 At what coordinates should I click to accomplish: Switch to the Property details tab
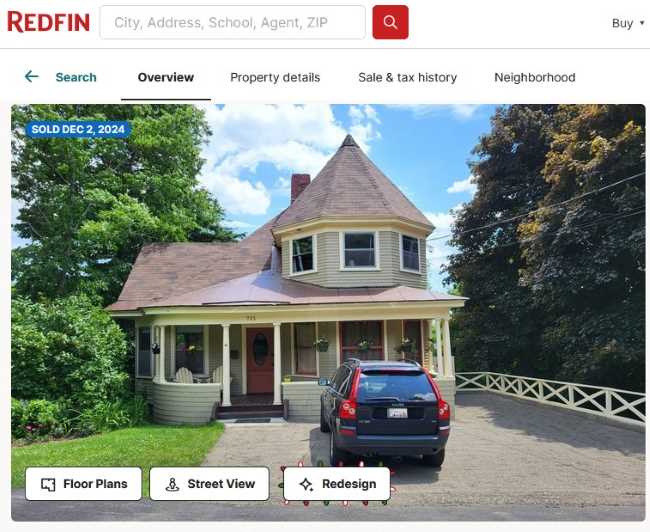[x=275, y=78]
